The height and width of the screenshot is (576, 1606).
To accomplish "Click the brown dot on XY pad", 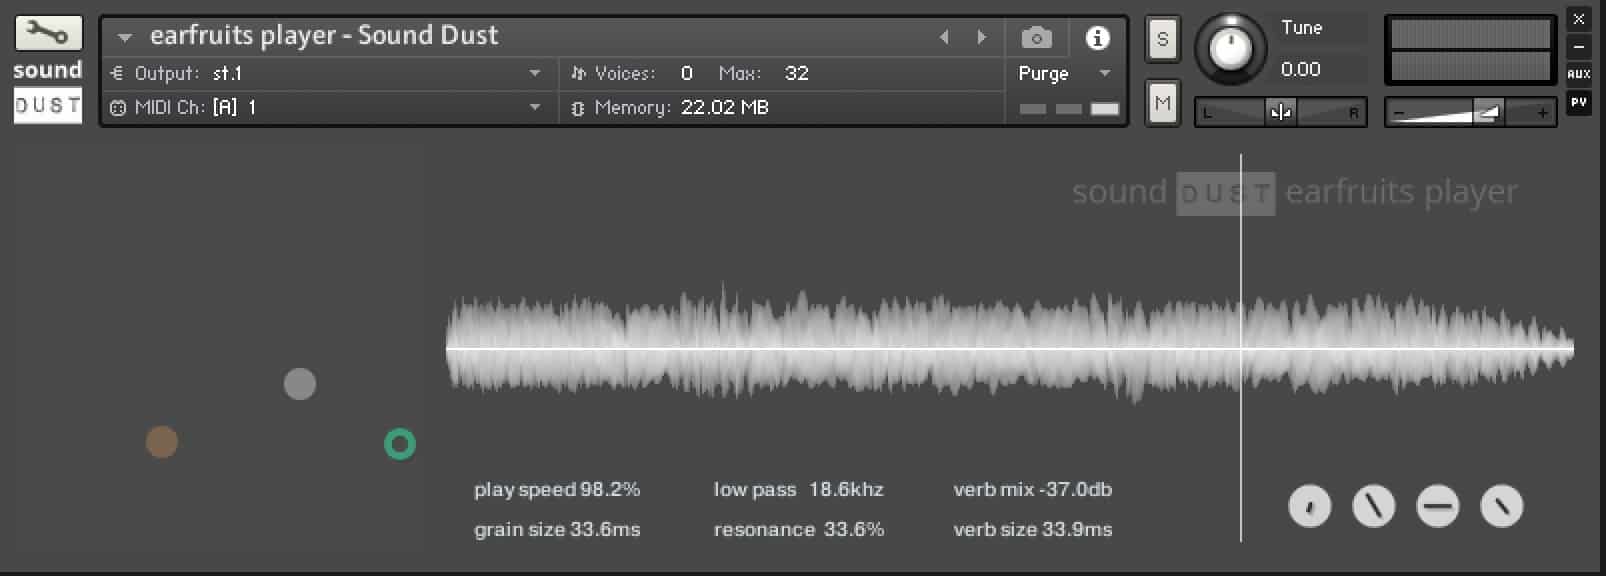I will click(162, 442).
